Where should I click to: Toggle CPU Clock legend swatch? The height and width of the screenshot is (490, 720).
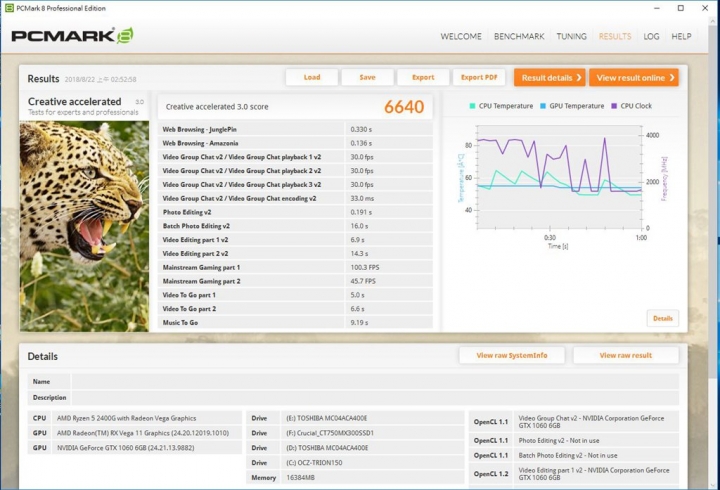[614, 106]
